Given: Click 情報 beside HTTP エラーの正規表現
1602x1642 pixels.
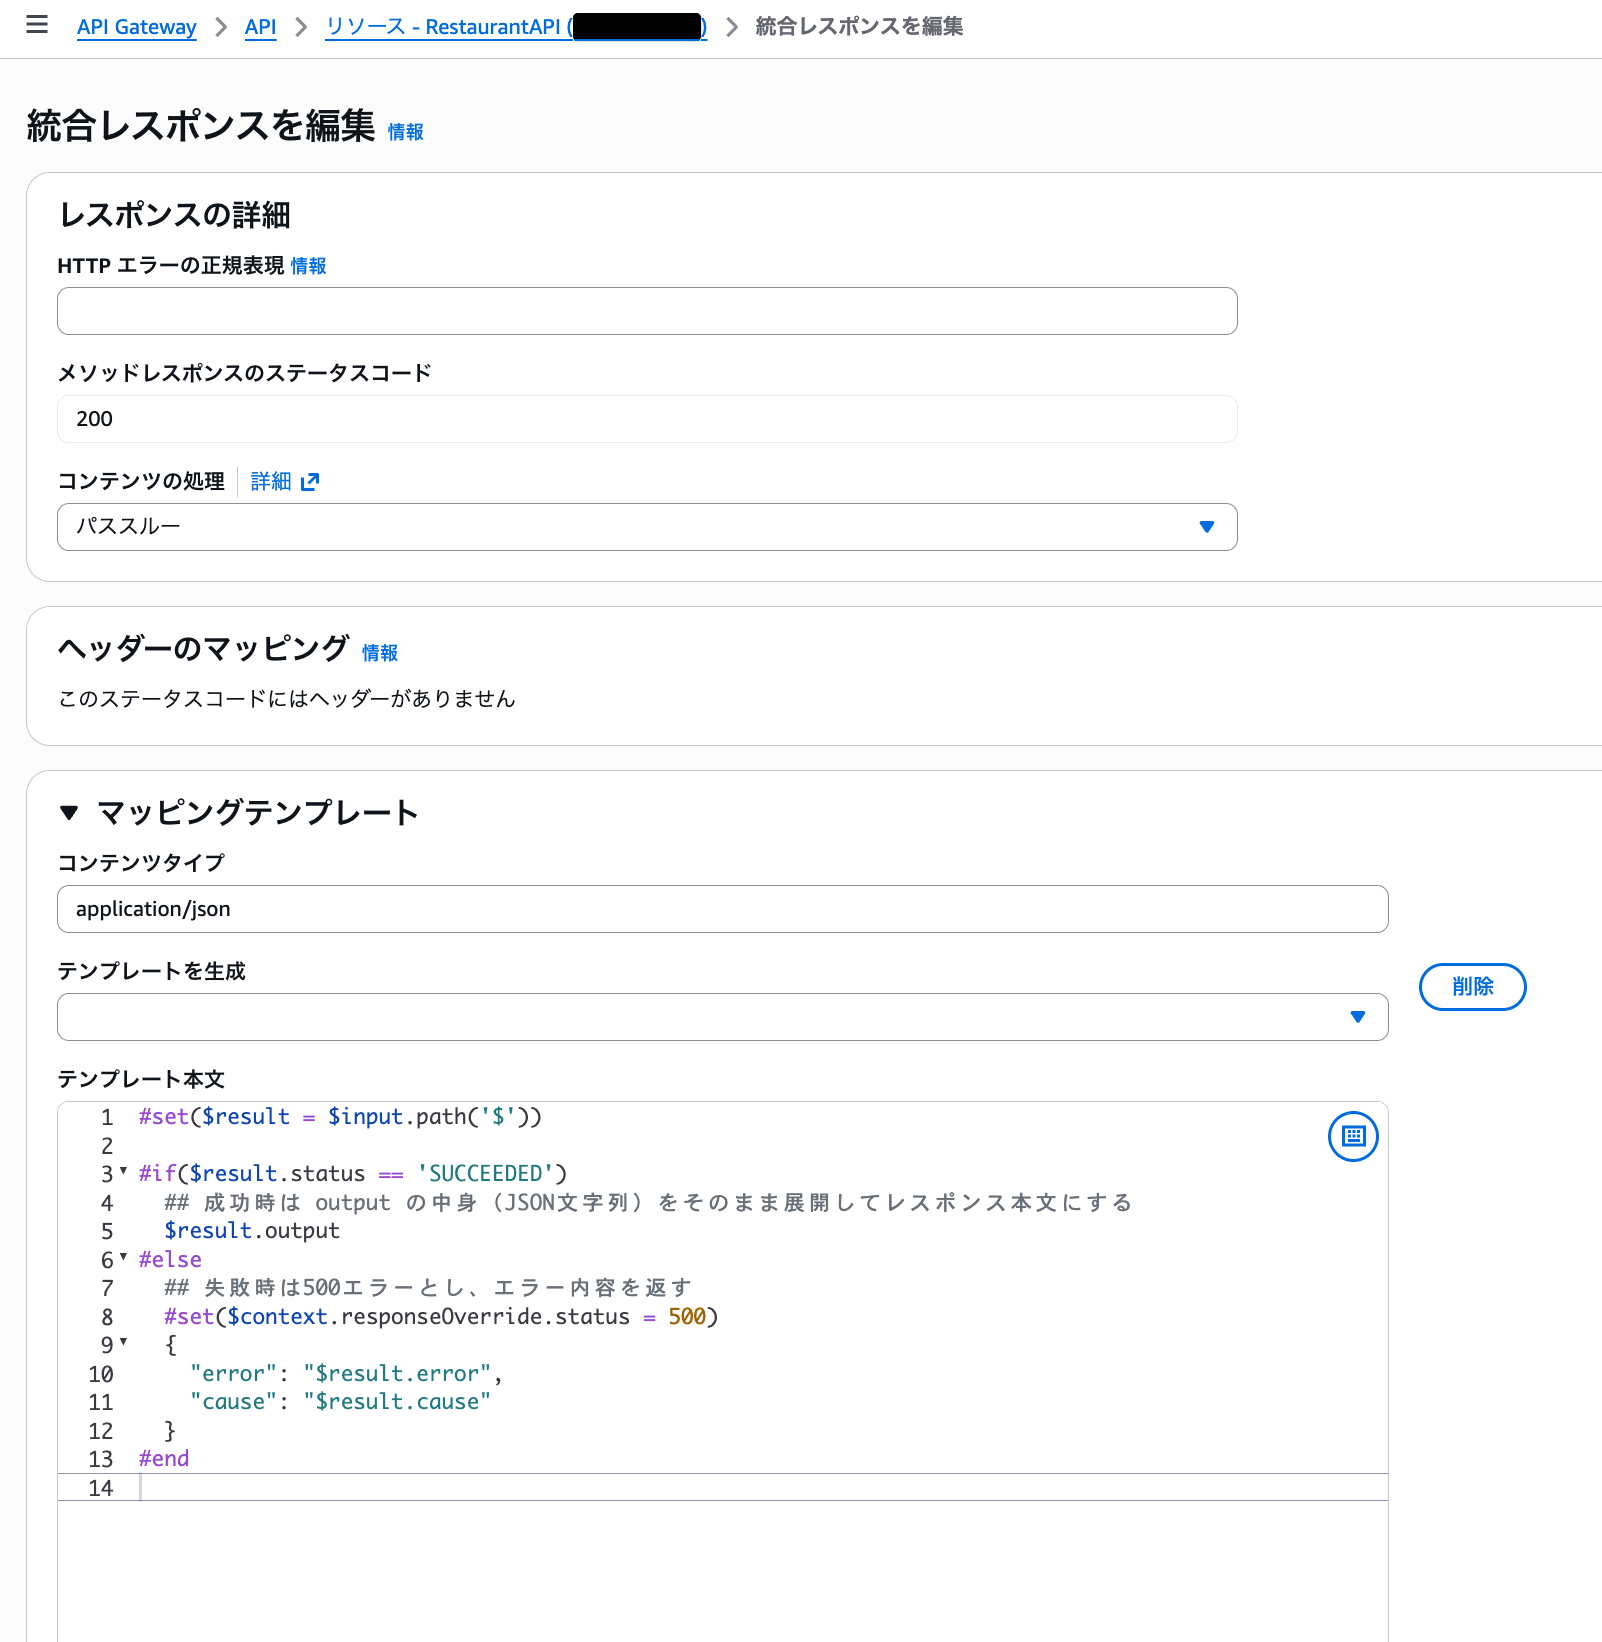Looking at the screenshot, I should coord(307,266).
